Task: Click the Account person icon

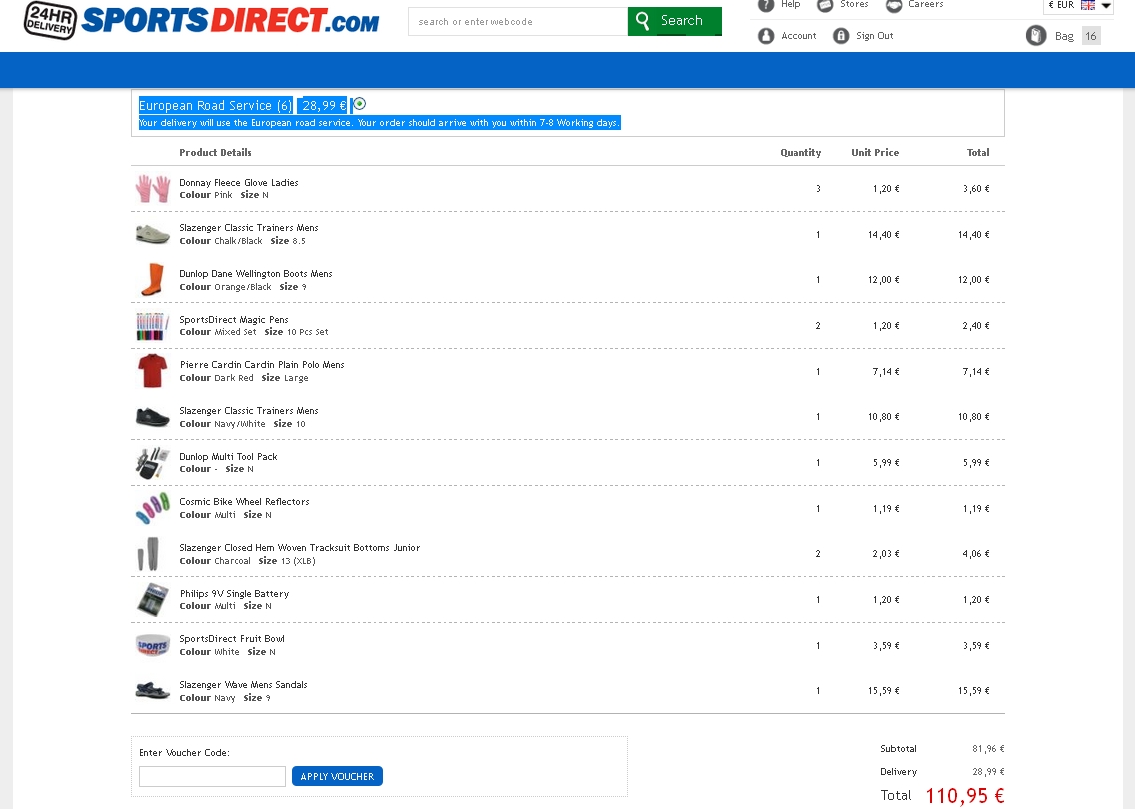Action: click(766, 35)
